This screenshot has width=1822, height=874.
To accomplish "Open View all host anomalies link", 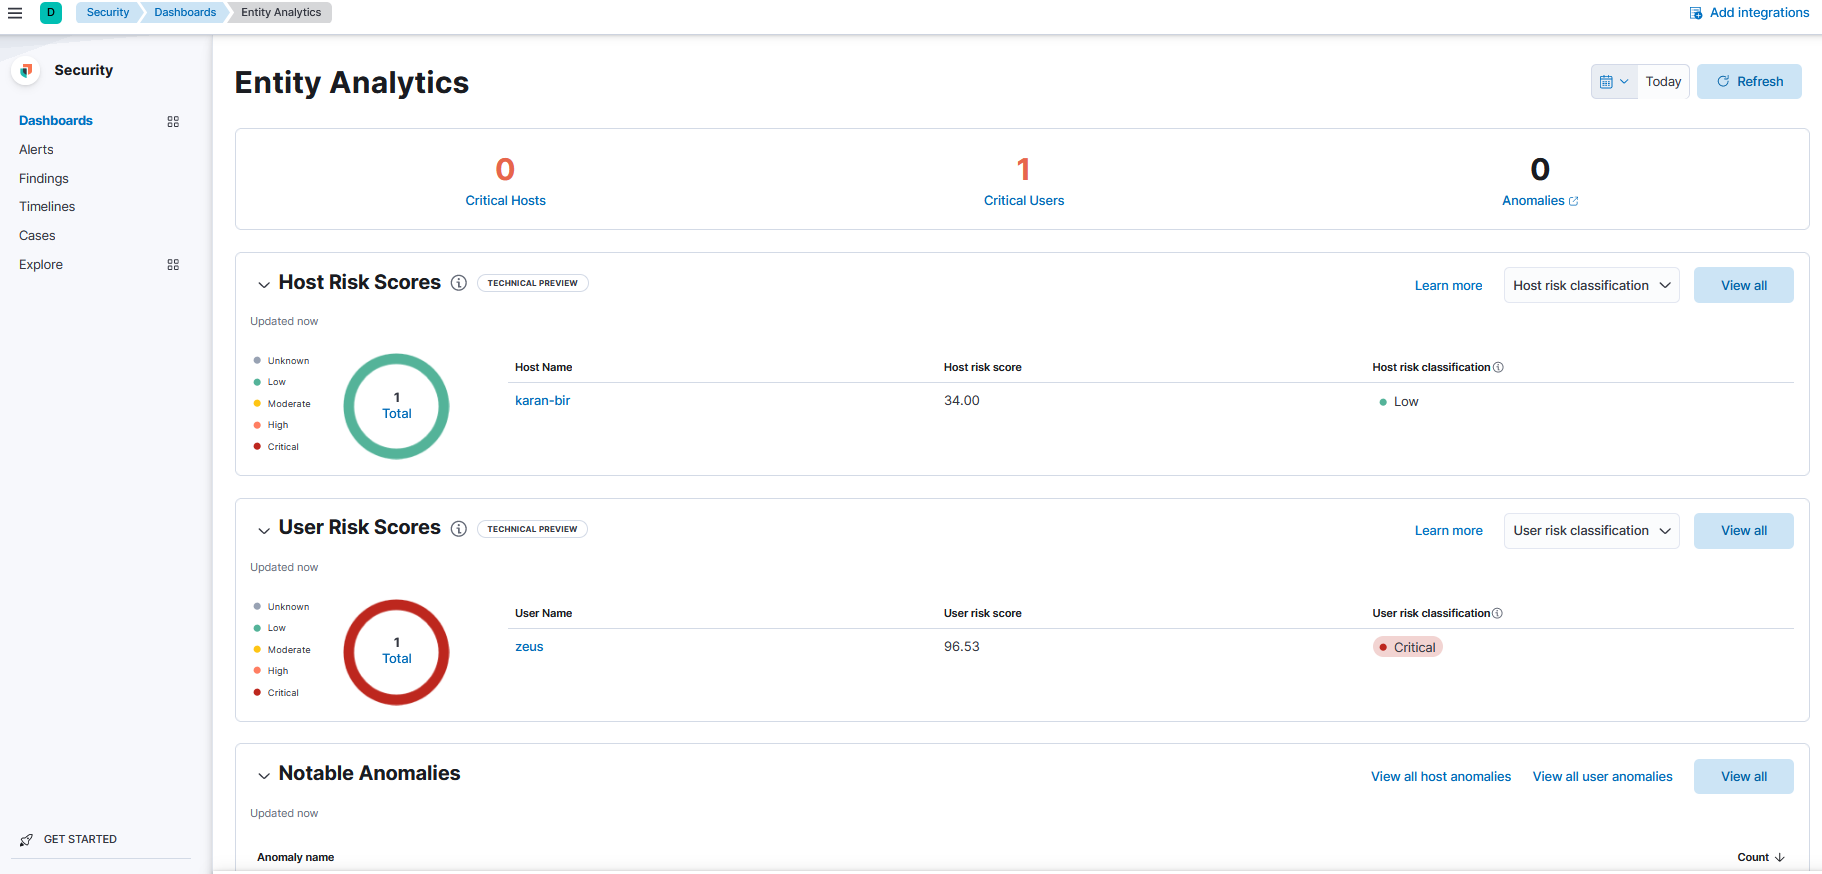I will [1441, 777].
